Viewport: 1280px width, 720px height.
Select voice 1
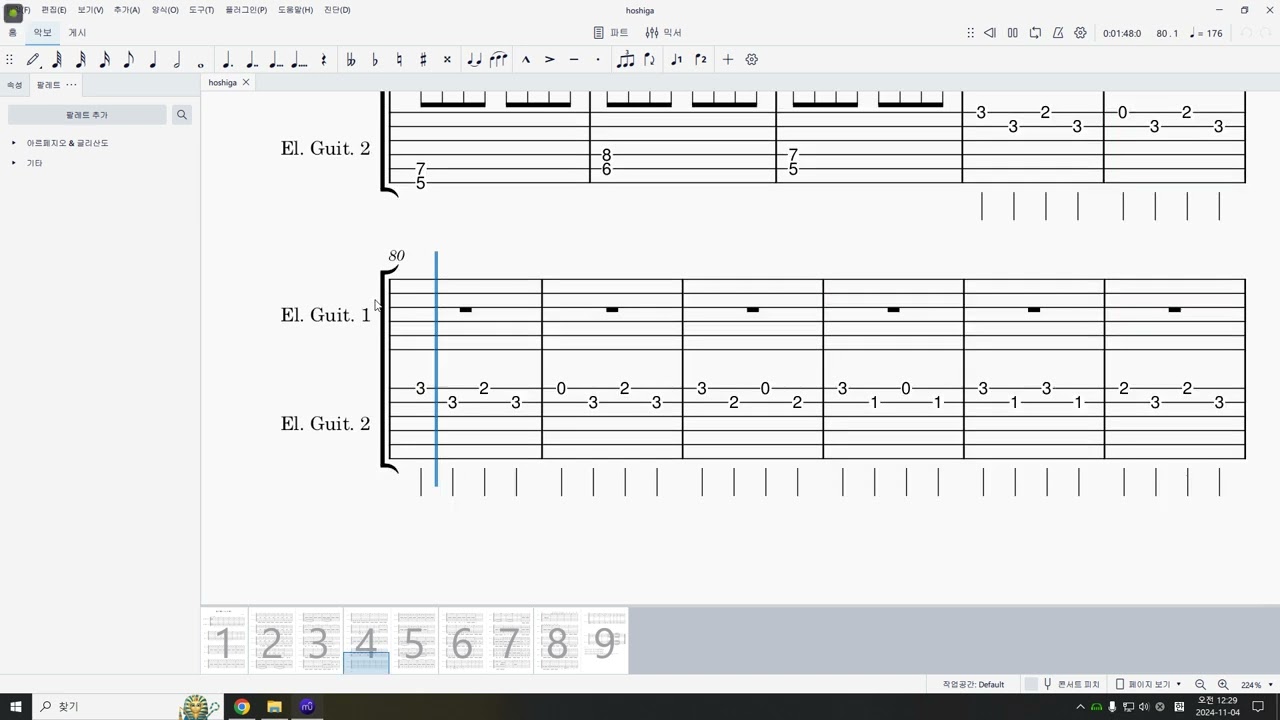coord(677,60)
